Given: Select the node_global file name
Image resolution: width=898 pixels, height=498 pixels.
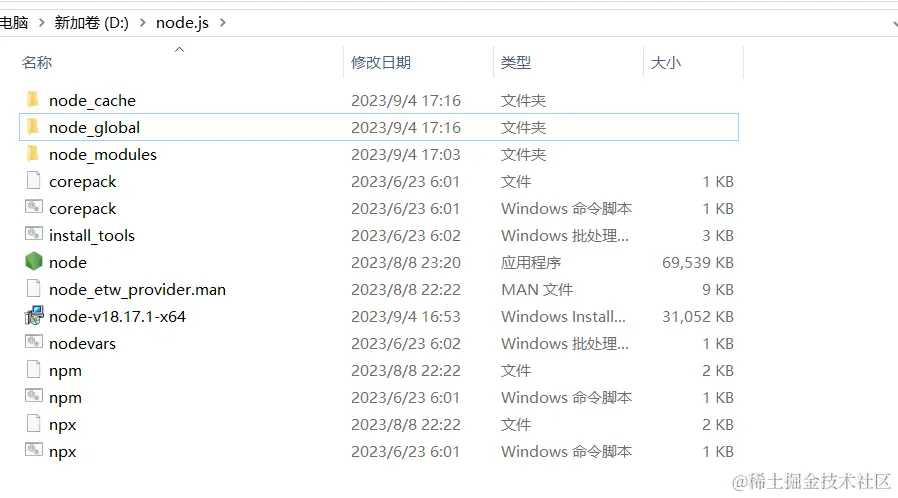Looking at the screenshot, I should click(94, 128).
